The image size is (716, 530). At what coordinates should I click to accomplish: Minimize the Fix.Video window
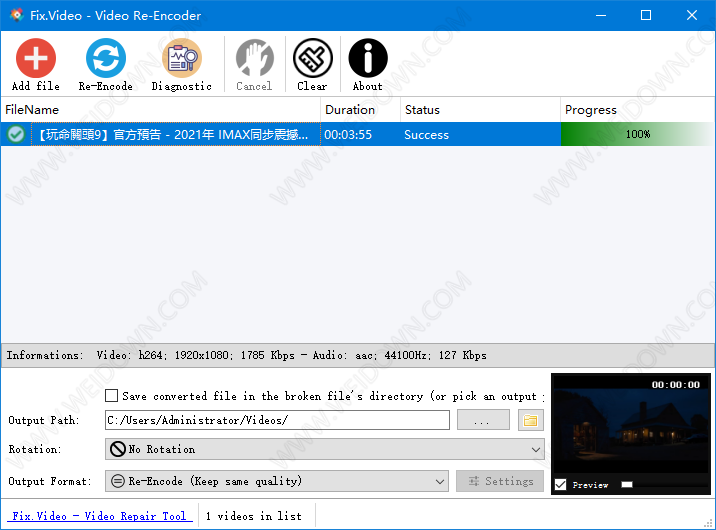601,15
